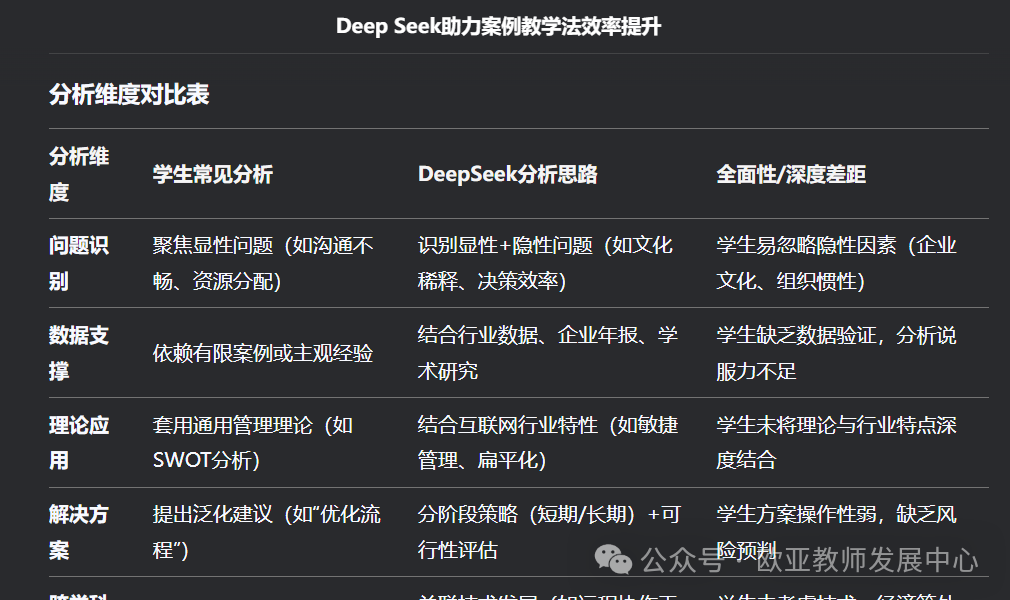Select the row label '理论应用'
This screenshot has width=1010, height=600.
79,442
